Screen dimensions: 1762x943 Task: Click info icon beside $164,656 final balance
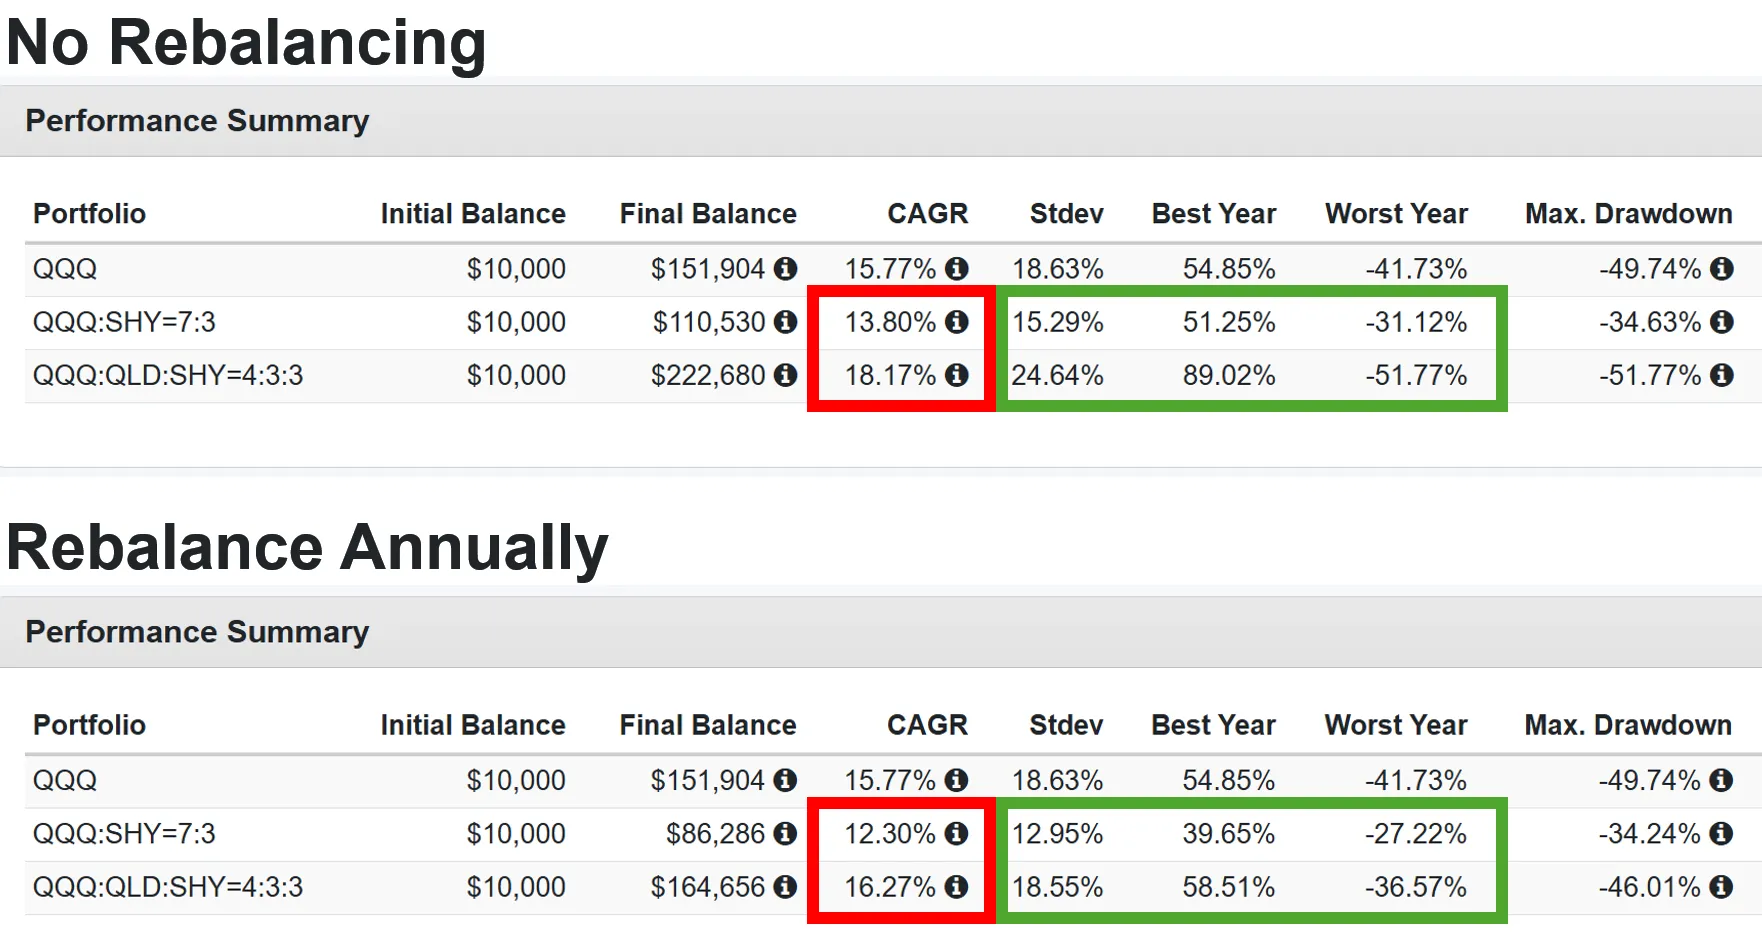(x=786, y=886)
